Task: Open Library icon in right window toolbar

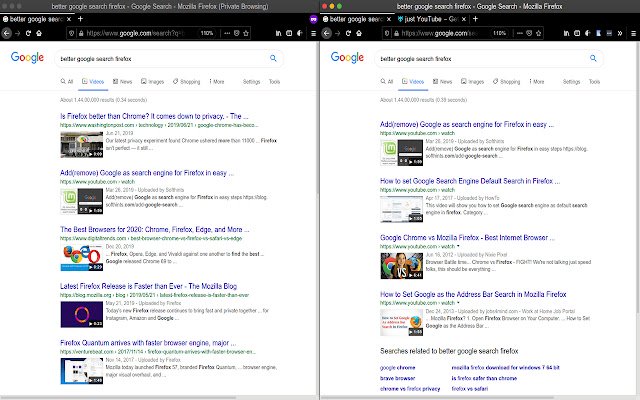Action: (x=567, y=33)
